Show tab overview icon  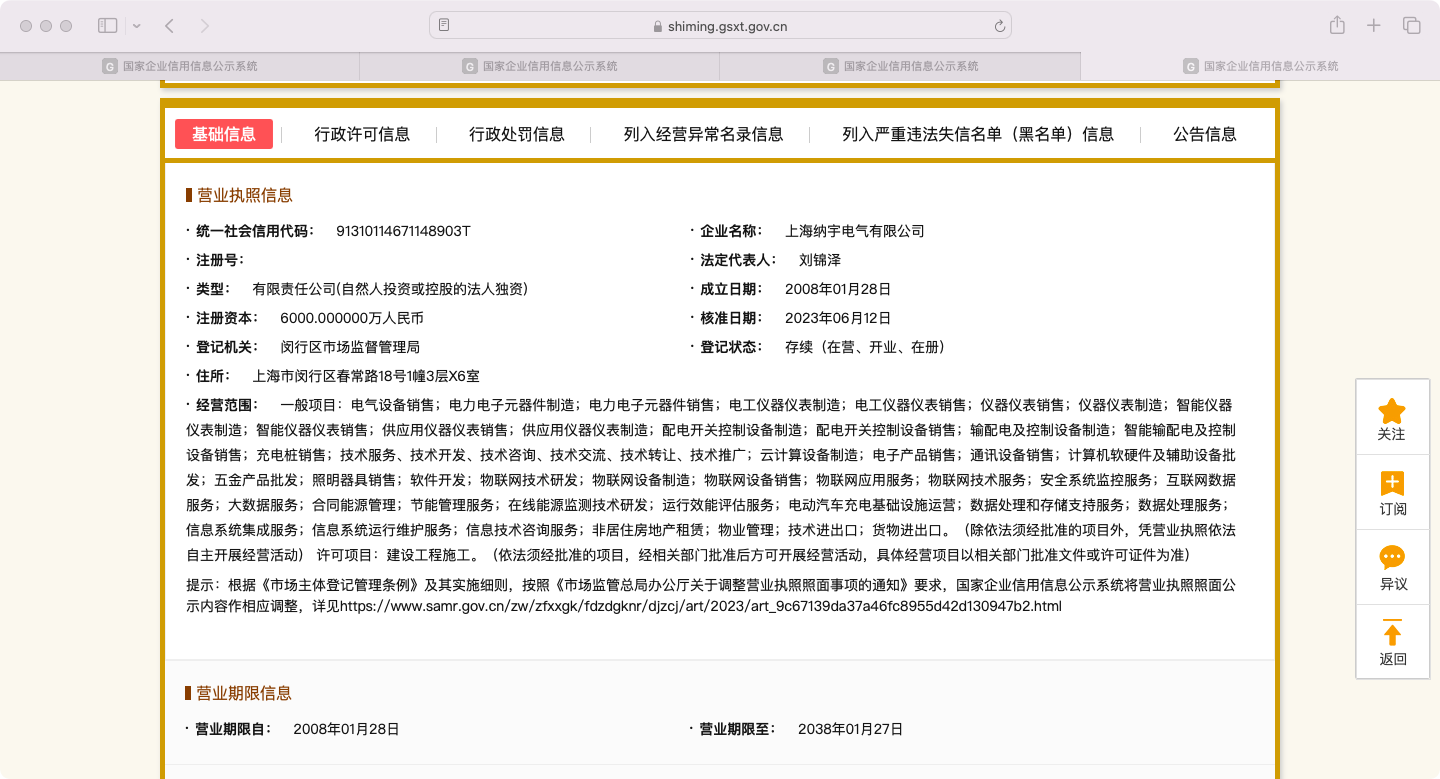(x=1411, y=26)
